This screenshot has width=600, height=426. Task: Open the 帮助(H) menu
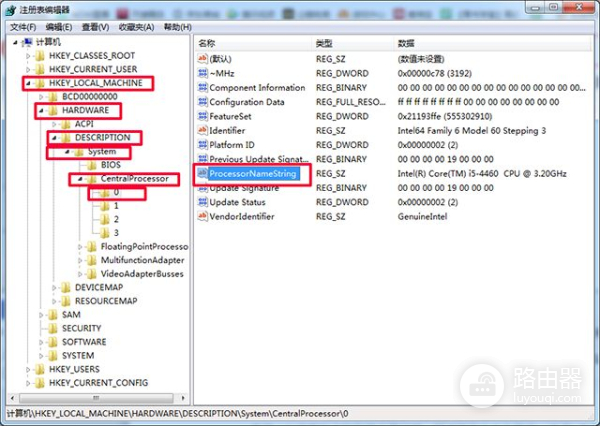(178, 27)
